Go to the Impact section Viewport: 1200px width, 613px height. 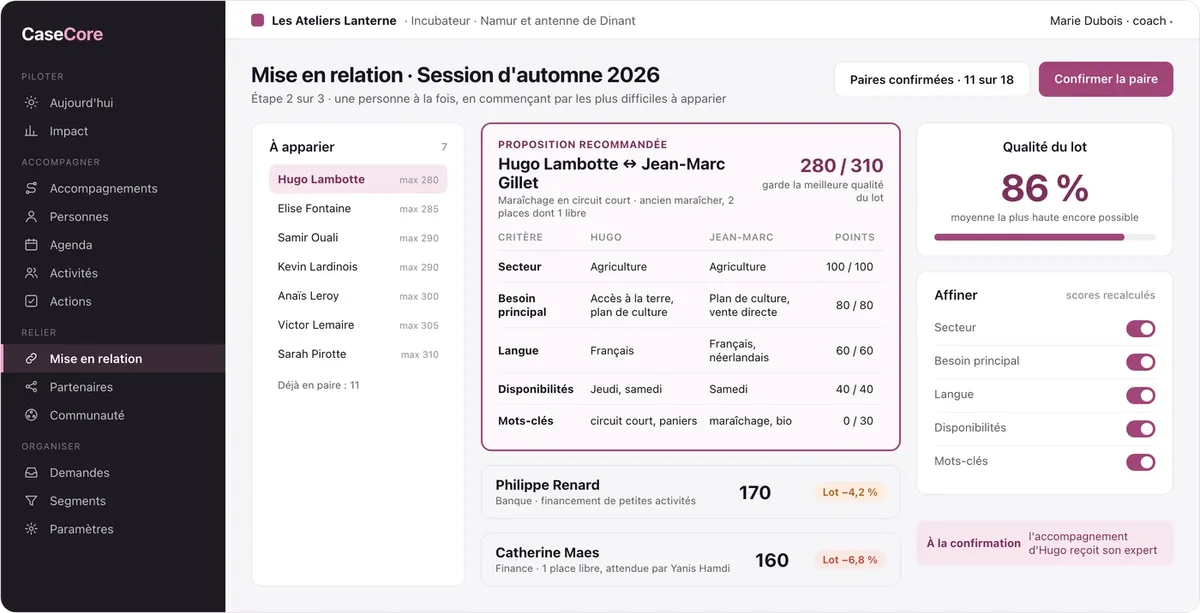click(x=113, y=131)
